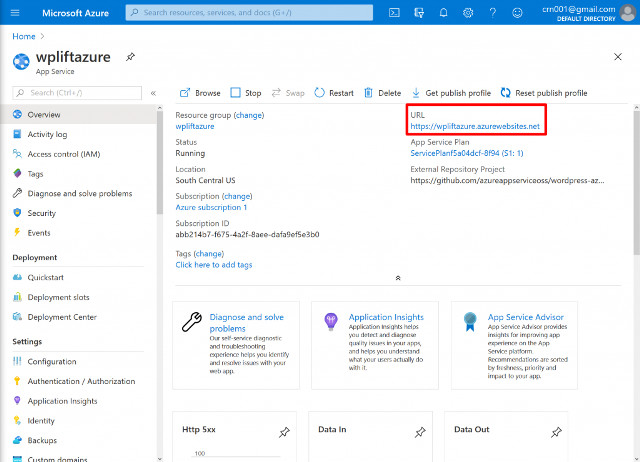
Task: Open the Diagnose and solve problems card
Action: (x=236, y=345)
